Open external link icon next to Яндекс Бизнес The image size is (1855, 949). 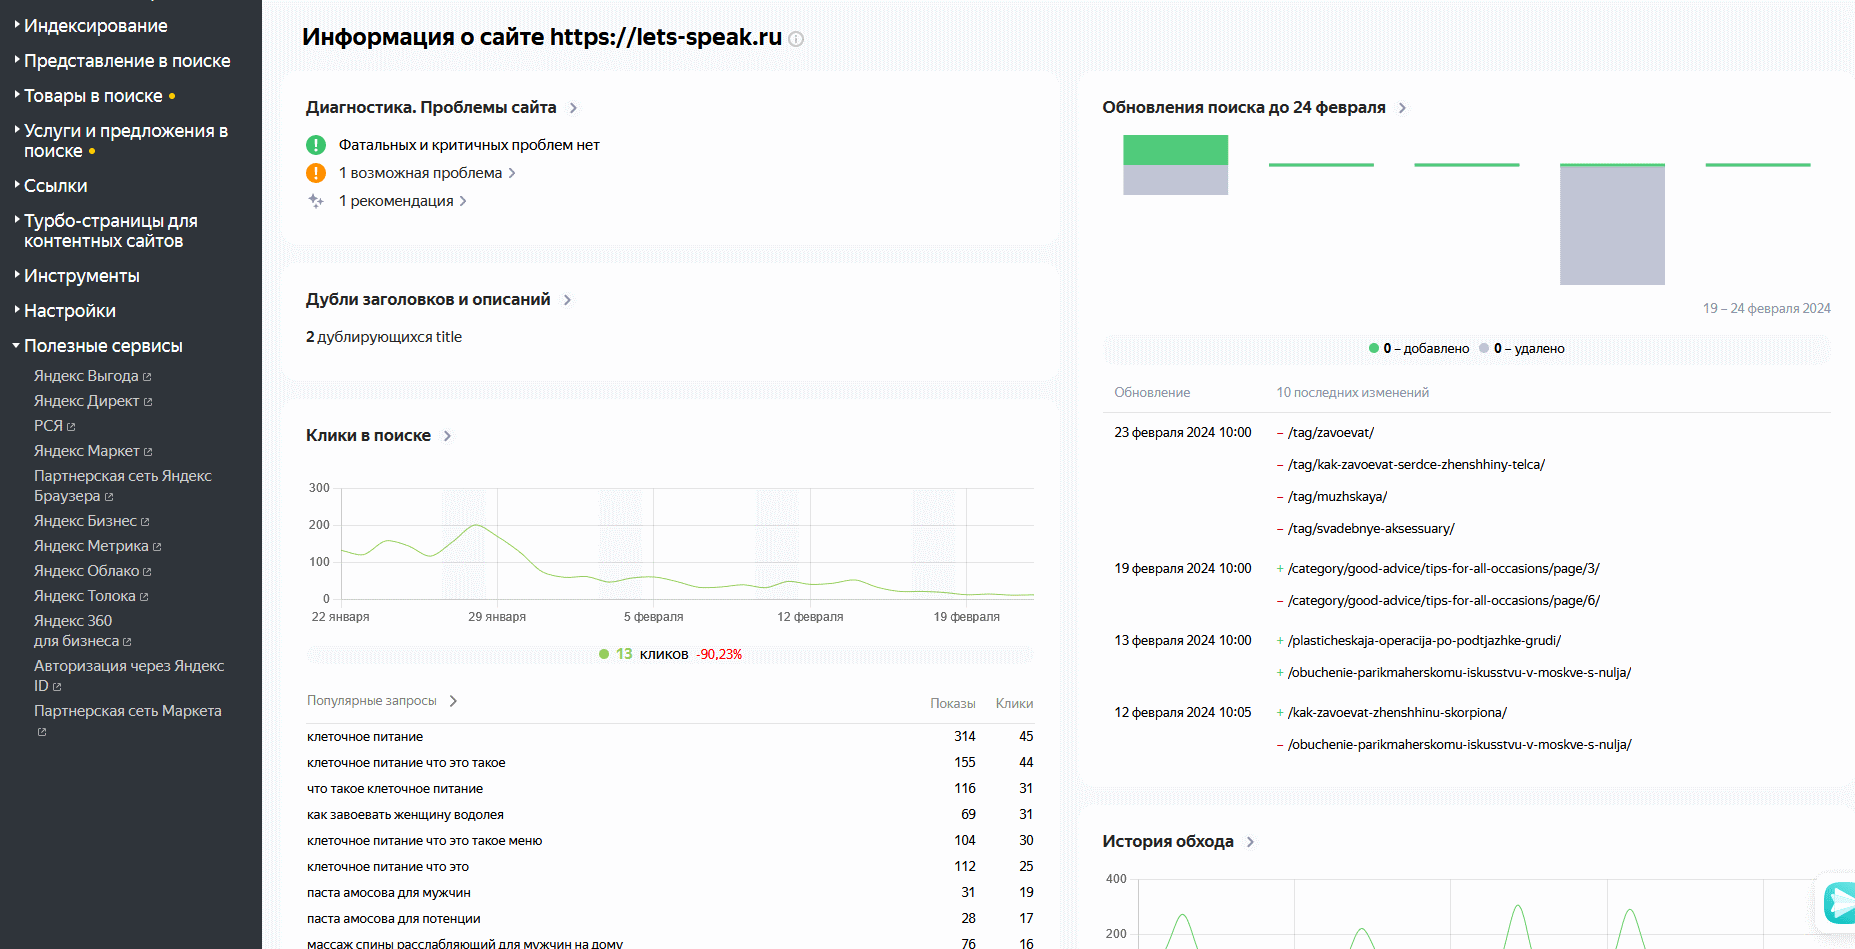(x=145, y=522)
